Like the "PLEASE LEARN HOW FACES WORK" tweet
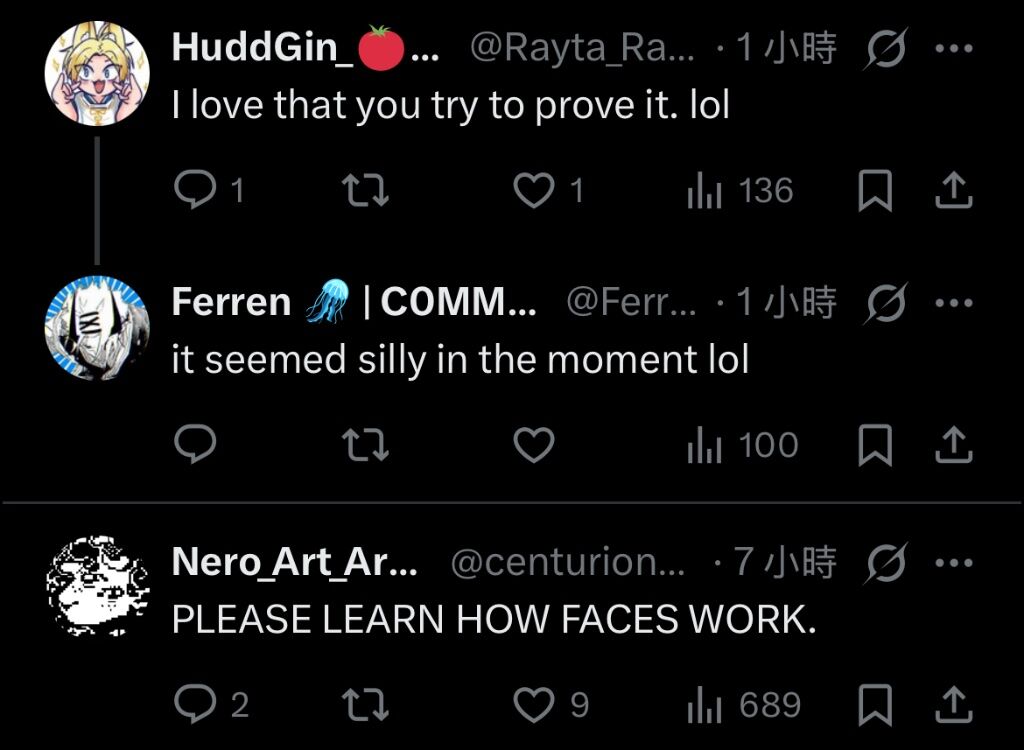 pos(533,705)
